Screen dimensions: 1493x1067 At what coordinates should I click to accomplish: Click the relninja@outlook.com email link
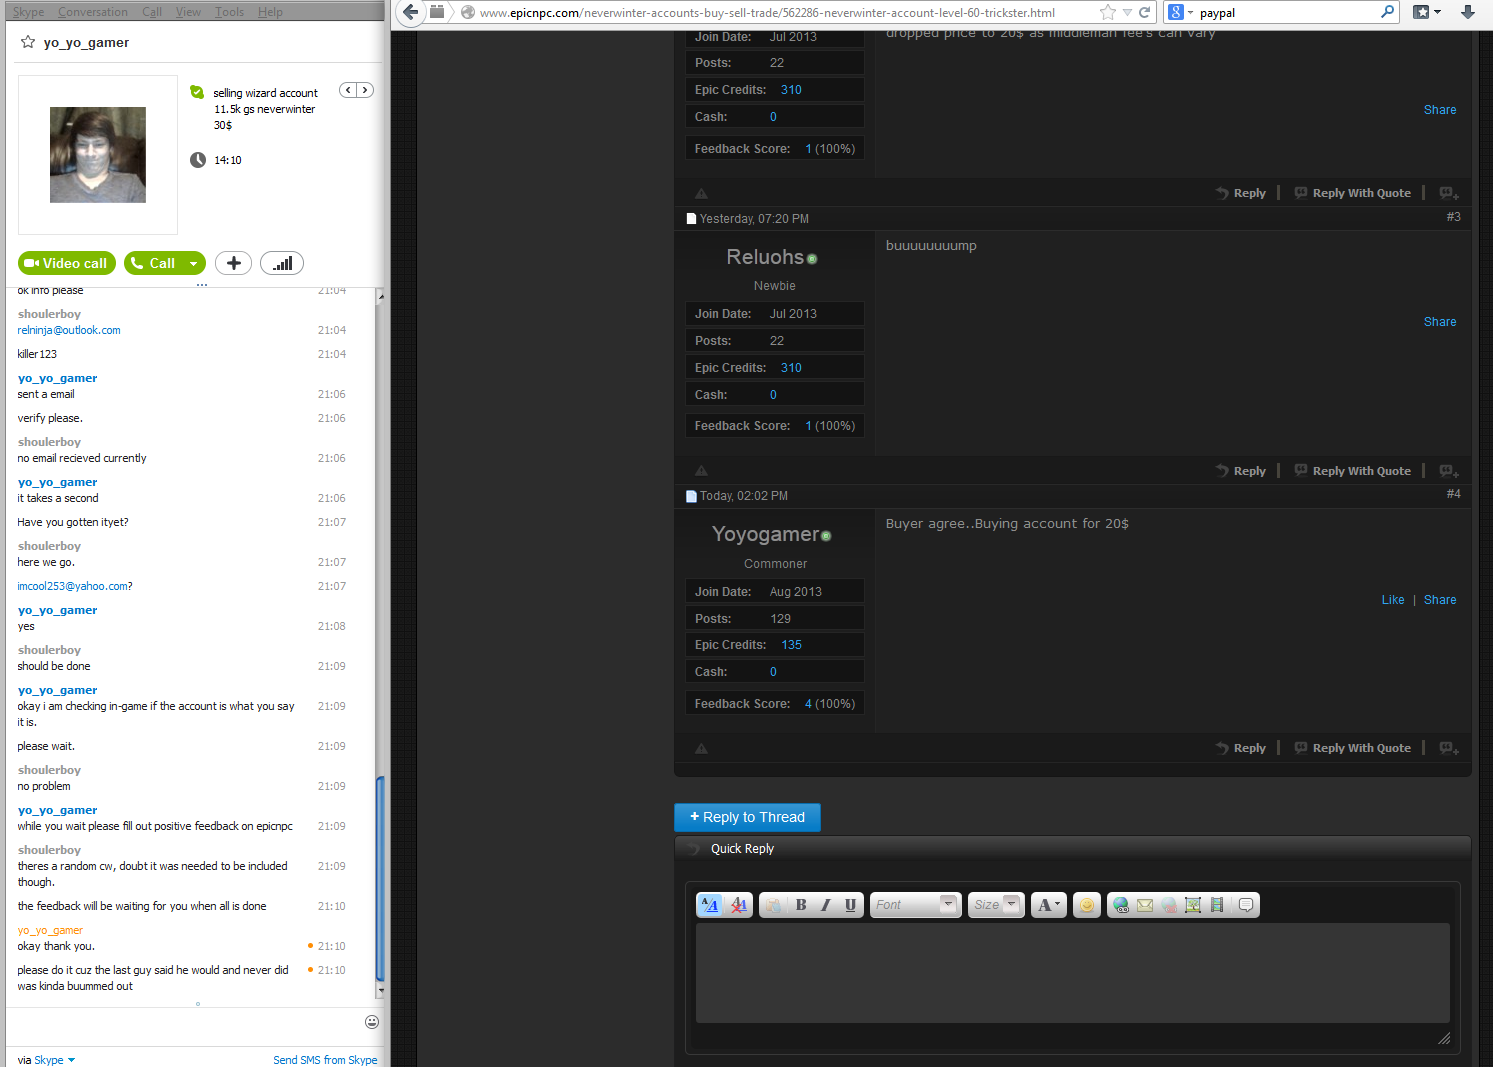coord(69,330)
